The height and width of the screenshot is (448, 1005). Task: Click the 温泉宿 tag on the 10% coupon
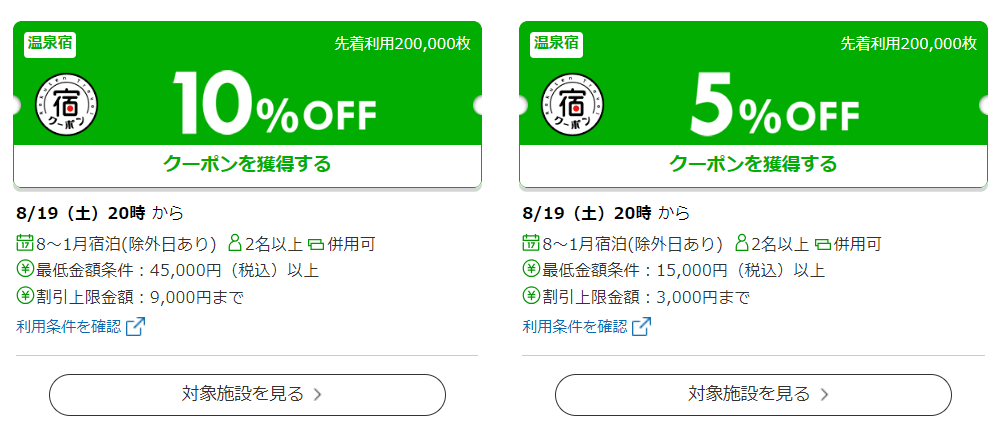(50, 44)
